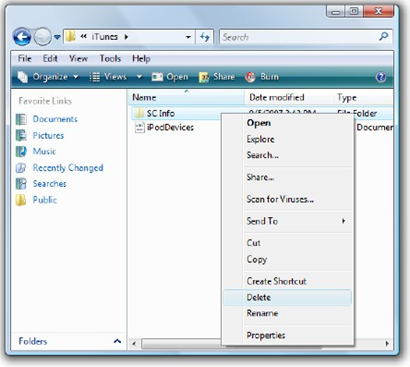Choose Explore in the context menu
Image resolution: width=410 pixels, height=367 pixels.
click(x=288, y=139)
